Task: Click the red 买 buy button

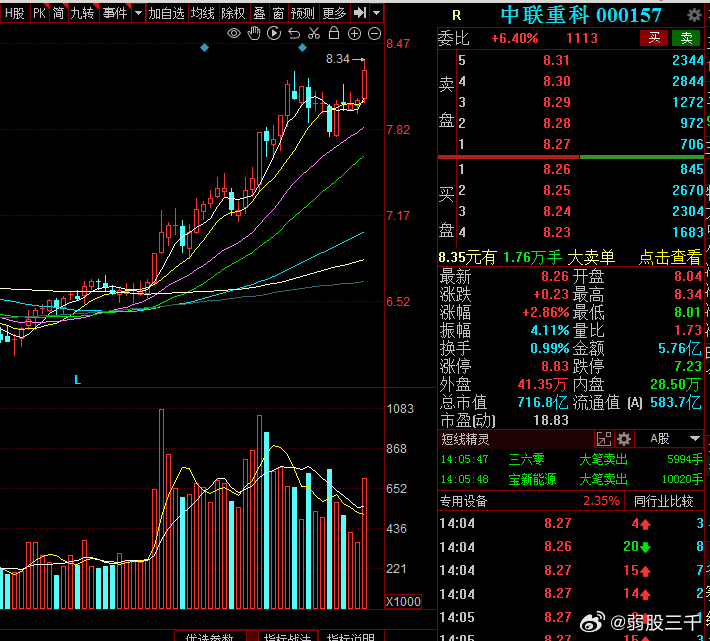Action: coord(654,38)
